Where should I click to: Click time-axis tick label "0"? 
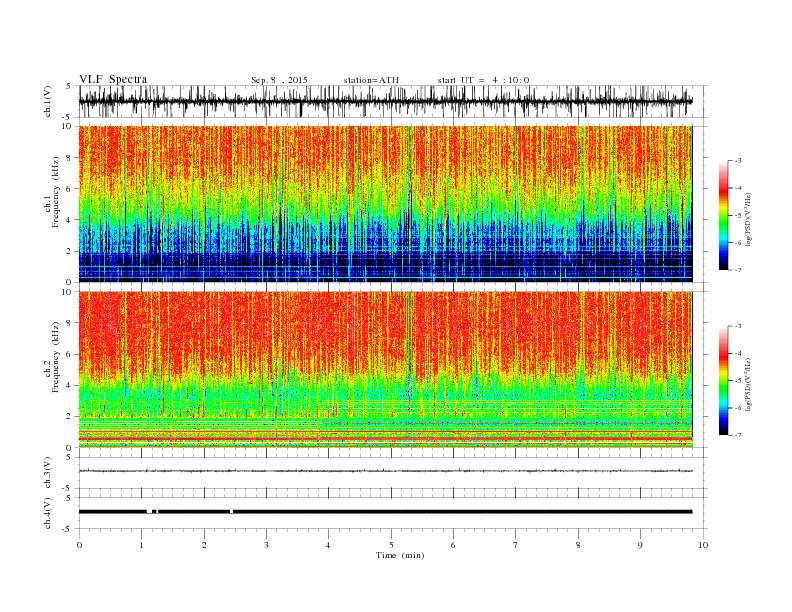coord(79,545)
